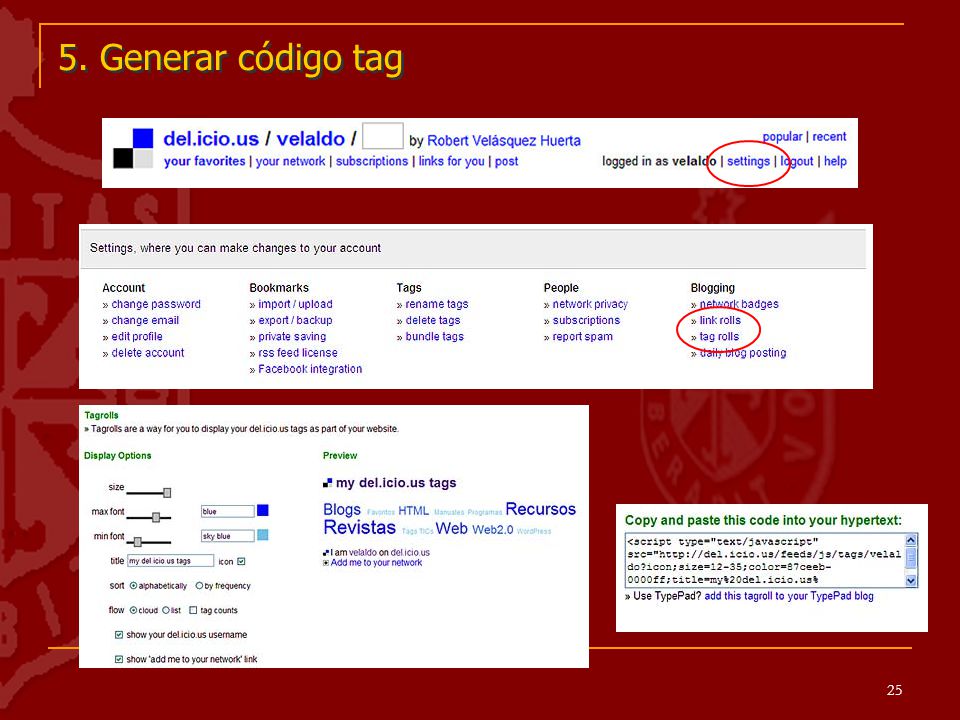
Task: Click the small del.icio.us icon beside preview title
Action: point(328,483)
